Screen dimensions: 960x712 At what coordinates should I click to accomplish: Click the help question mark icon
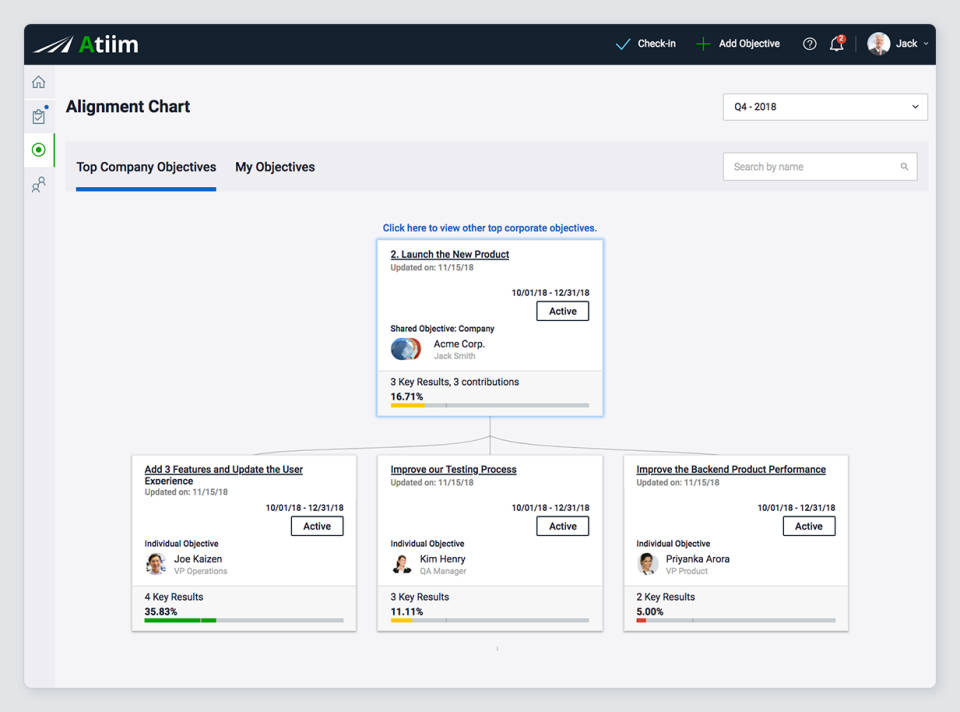coord(809,44)
